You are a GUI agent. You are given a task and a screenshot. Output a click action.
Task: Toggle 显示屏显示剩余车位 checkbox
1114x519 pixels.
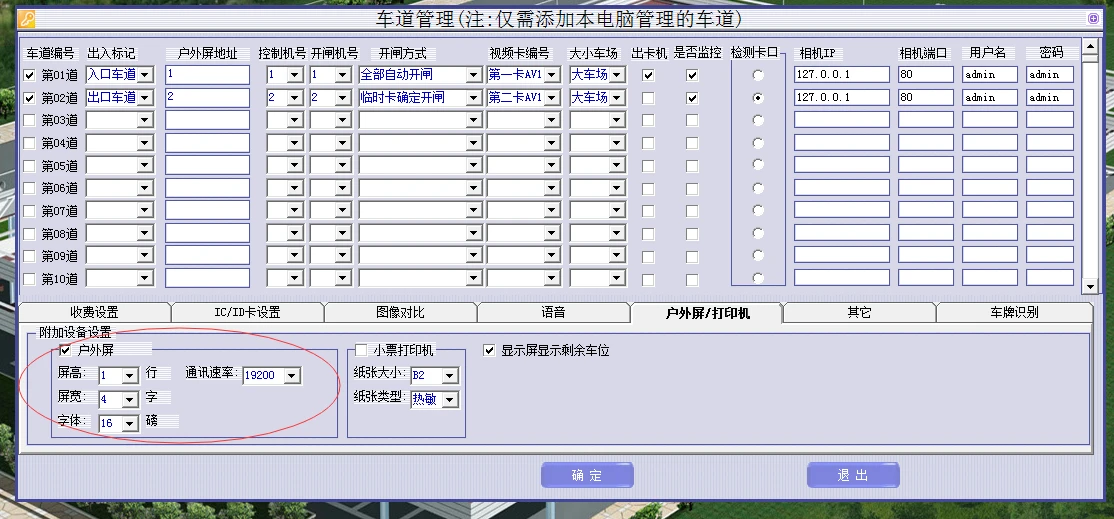pos(489,350)
